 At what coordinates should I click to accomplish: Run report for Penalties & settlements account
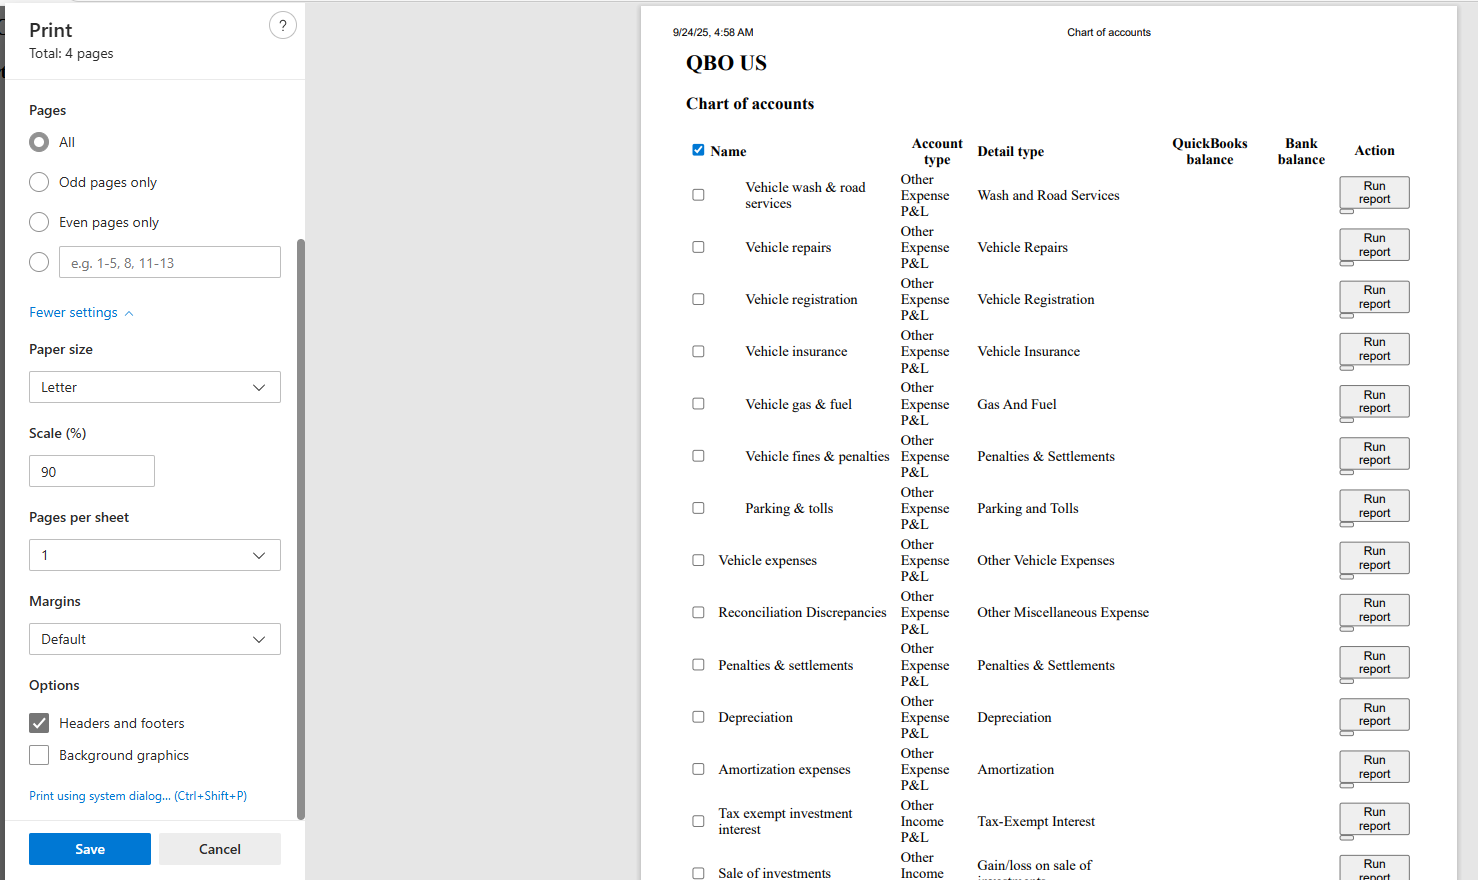(x=1374, y=662)
